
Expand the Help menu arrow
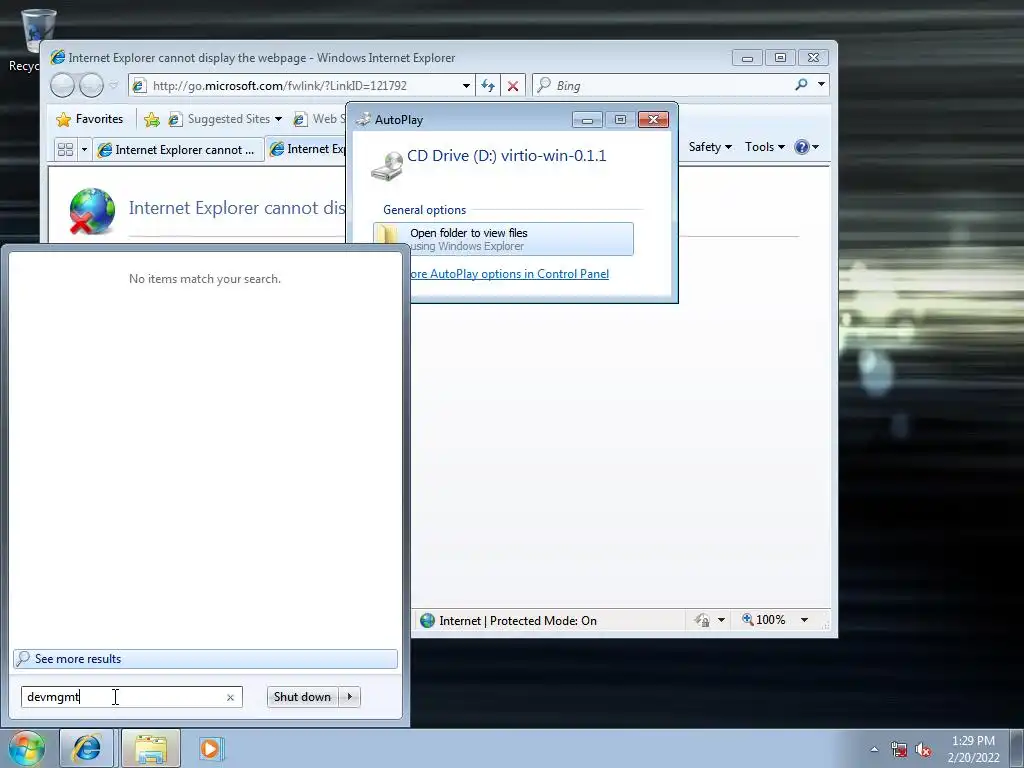815,147
